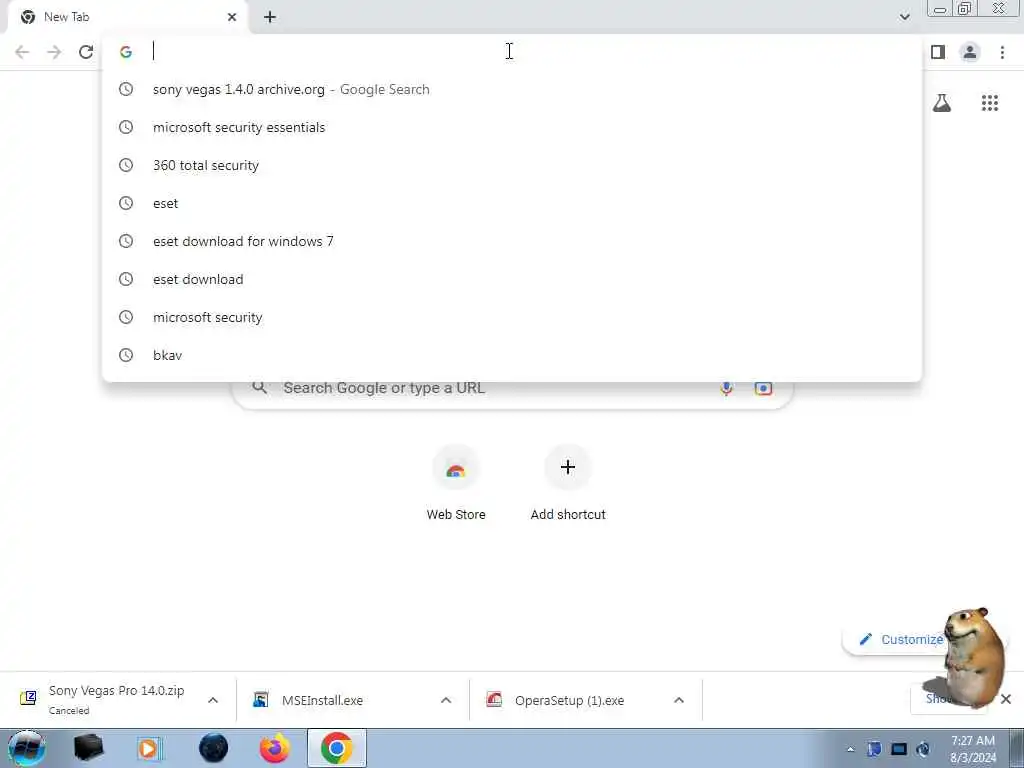Reload the page with the refresh icon

point(86,52)
